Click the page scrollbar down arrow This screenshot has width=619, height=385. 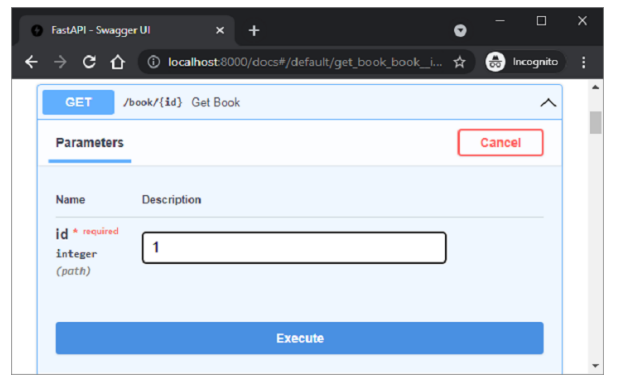(x=595, y=366)
